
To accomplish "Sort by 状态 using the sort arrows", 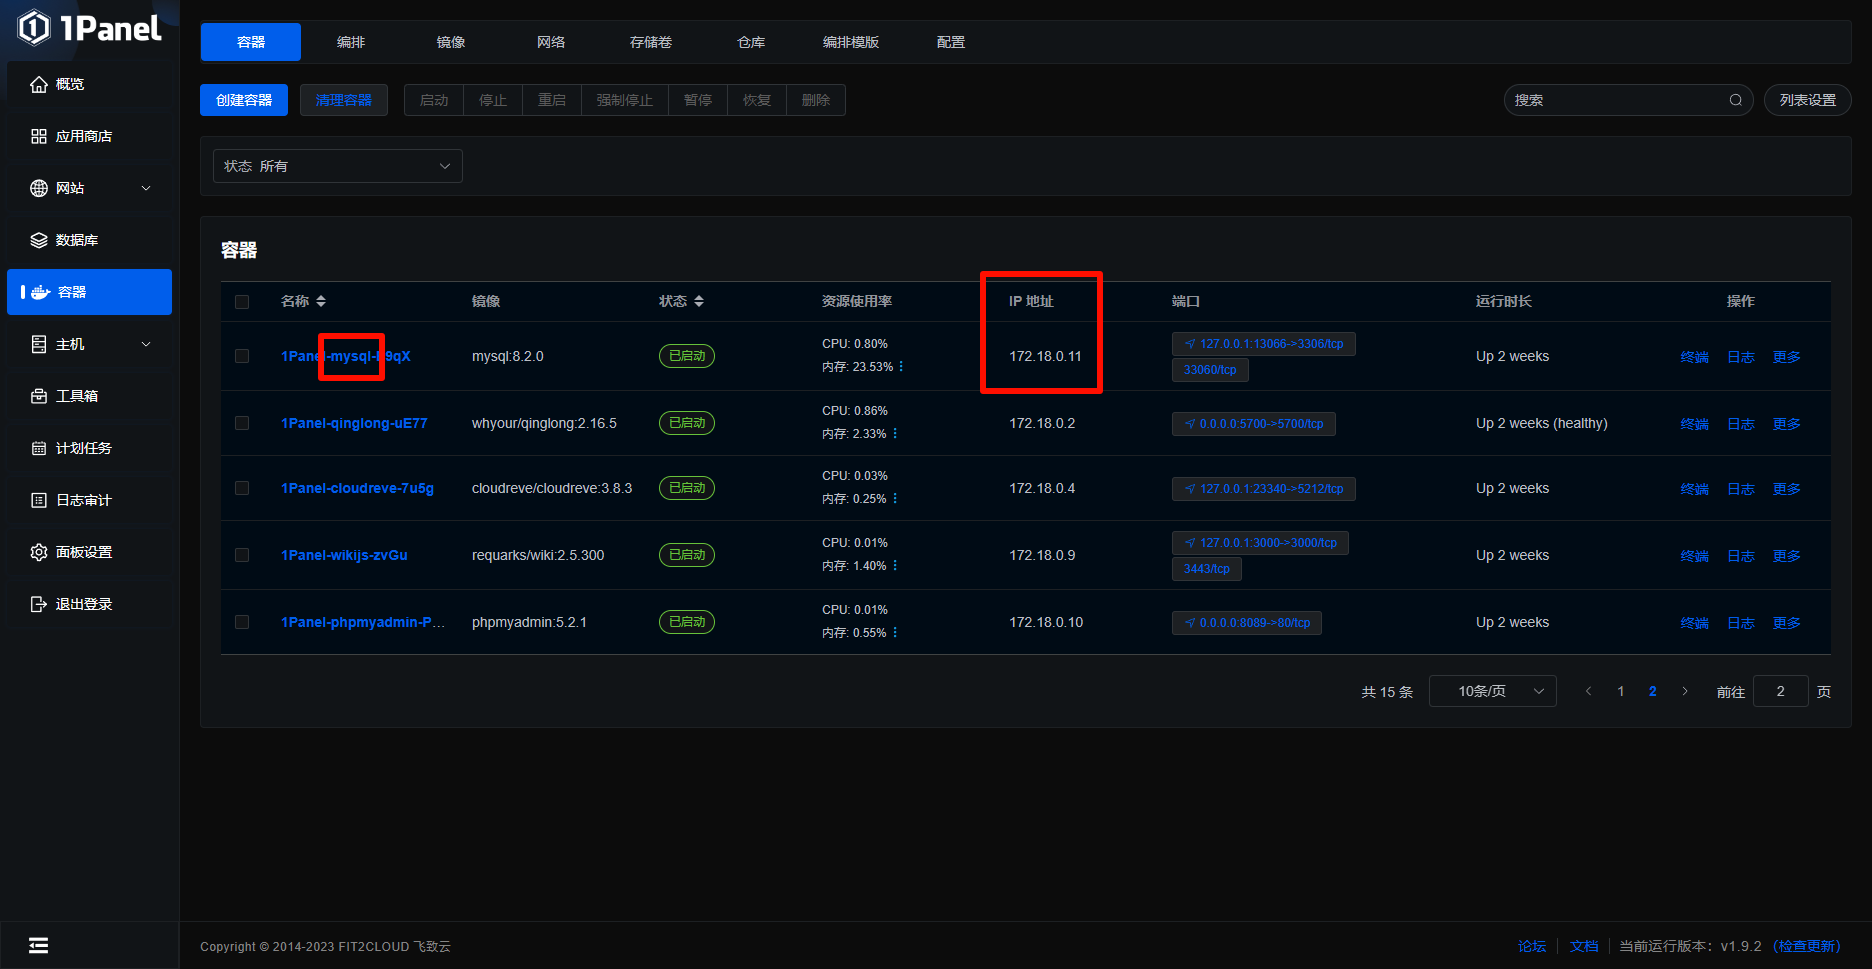I will point(699,301).
